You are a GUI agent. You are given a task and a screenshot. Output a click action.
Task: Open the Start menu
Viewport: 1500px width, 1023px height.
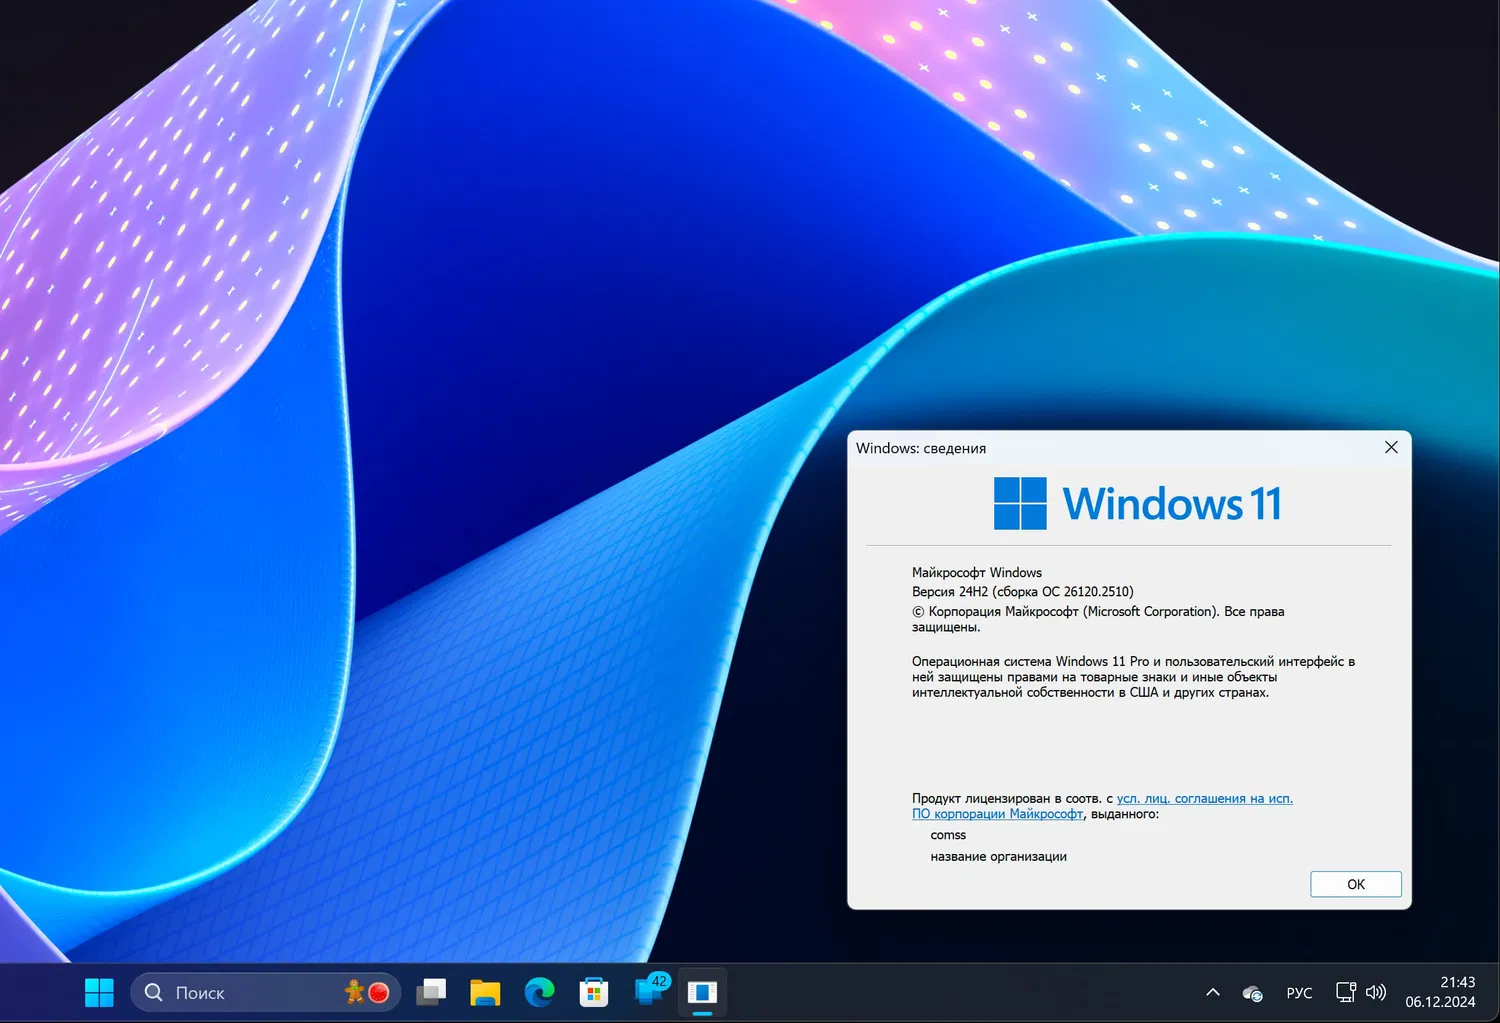click(x=99, y=992)
